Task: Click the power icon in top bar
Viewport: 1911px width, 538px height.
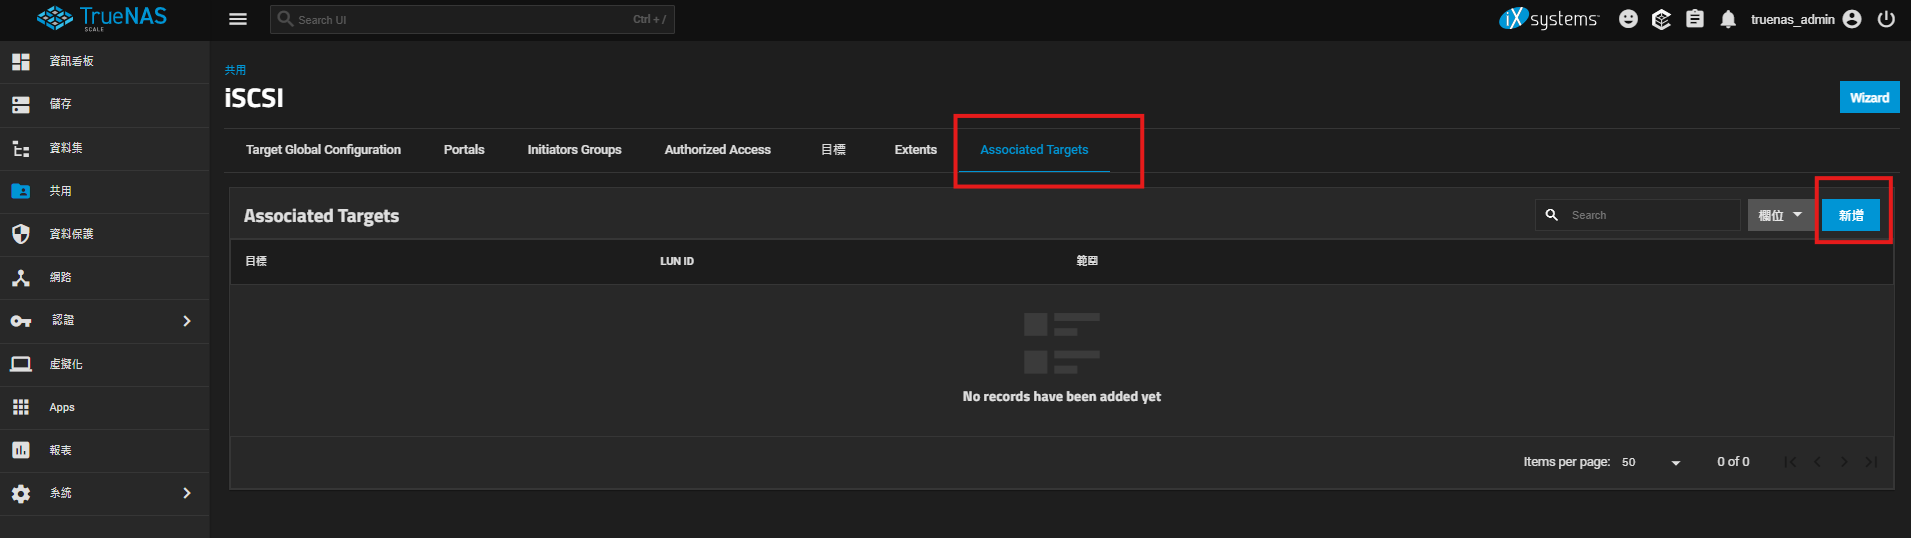Action: pyautogui.click(x=1886, y=19)
